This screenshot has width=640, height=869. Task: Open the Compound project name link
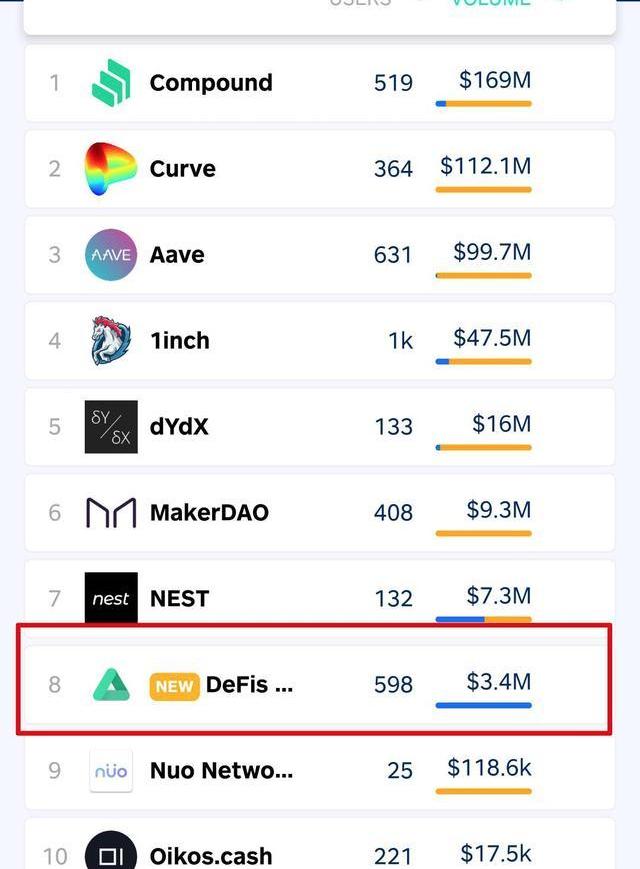(x=211, y=83)
